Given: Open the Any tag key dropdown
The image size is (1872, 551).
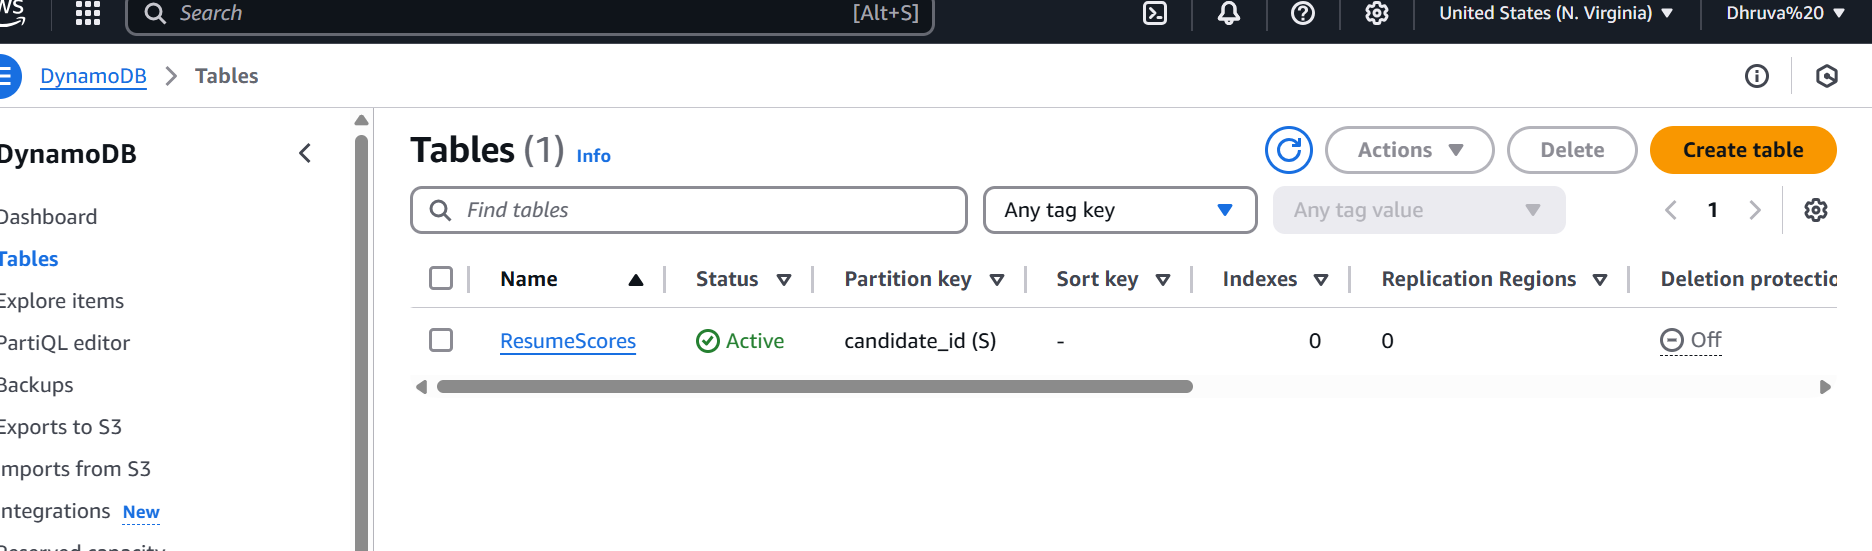Looking at the screenshot, I should pos(1119,210).
